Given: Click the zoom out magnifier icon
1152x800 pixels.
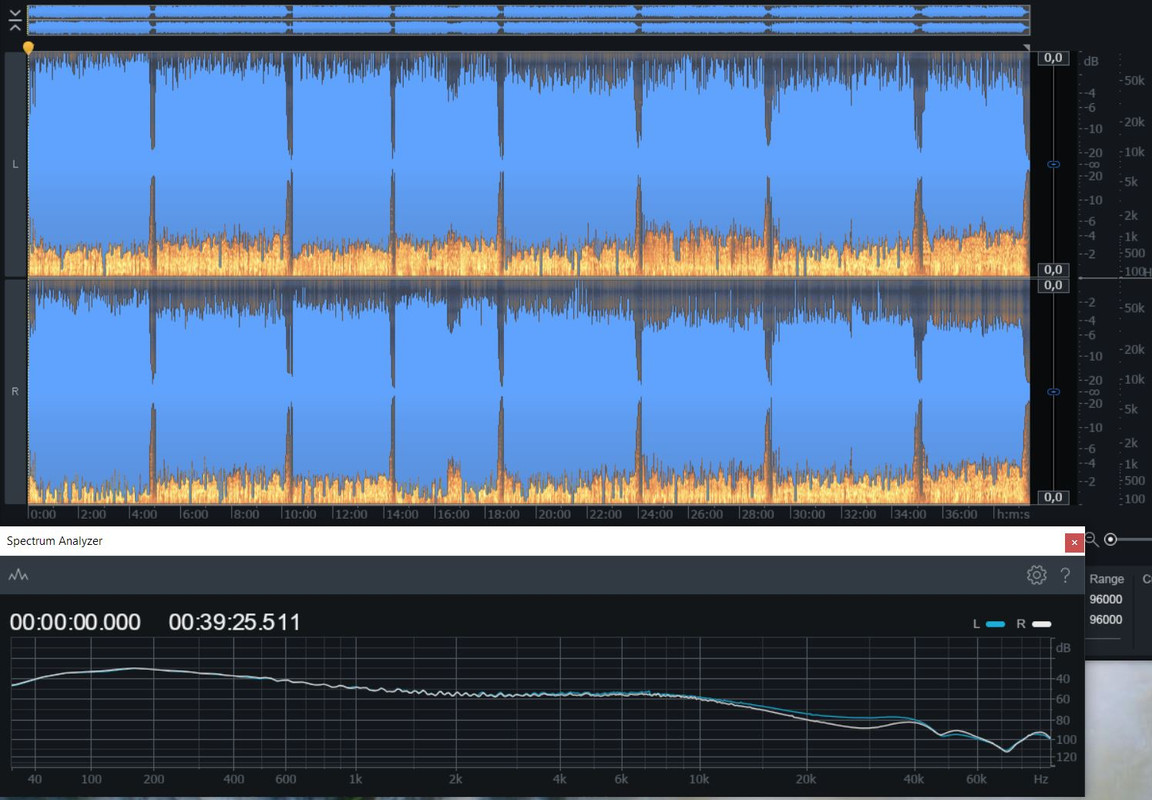Looking at the screenshot, I should pyautogui.click(x=1092, y=540).
